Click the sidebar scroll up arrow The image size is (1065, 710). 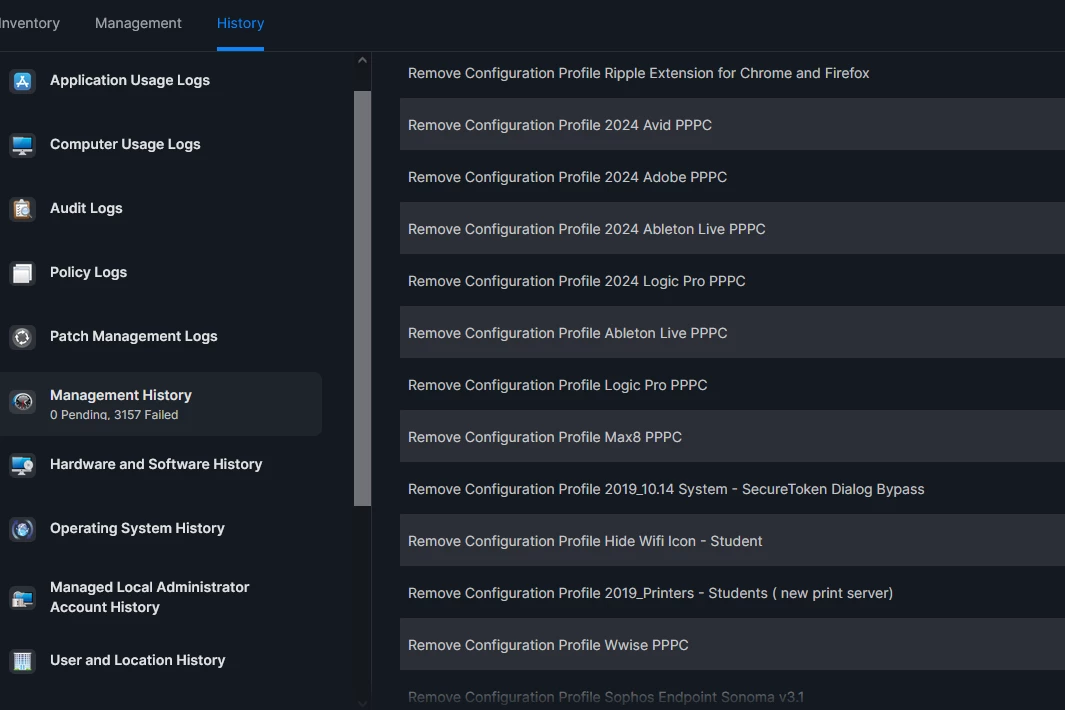point(363,60)
